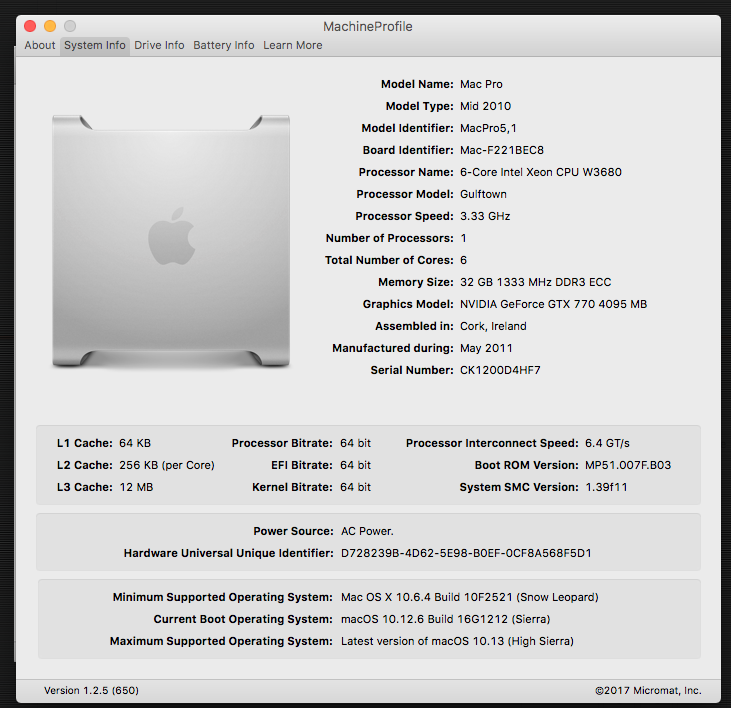The height and width of the screenshot is (708, 731).
Task: Click the MachineProfile window title
Action: (x=368, y=27)
